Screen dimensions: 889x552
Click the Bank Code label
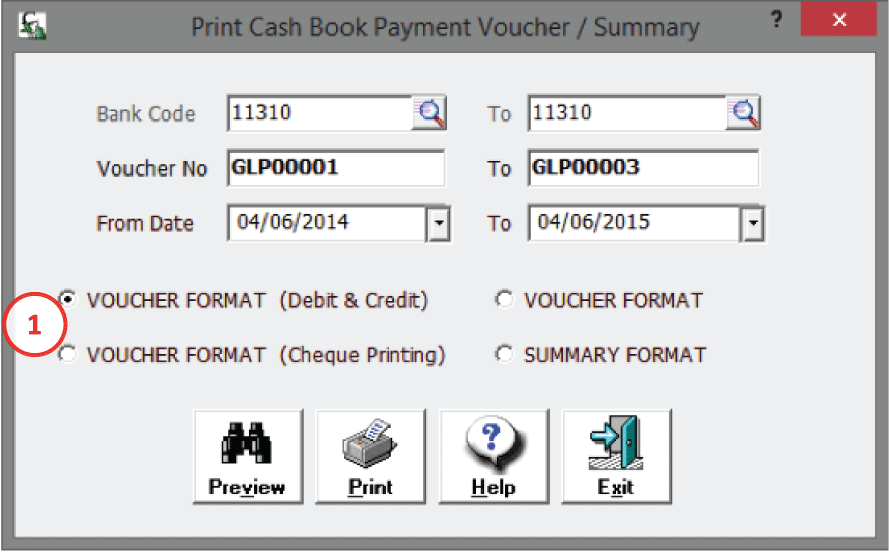(146, 114)
